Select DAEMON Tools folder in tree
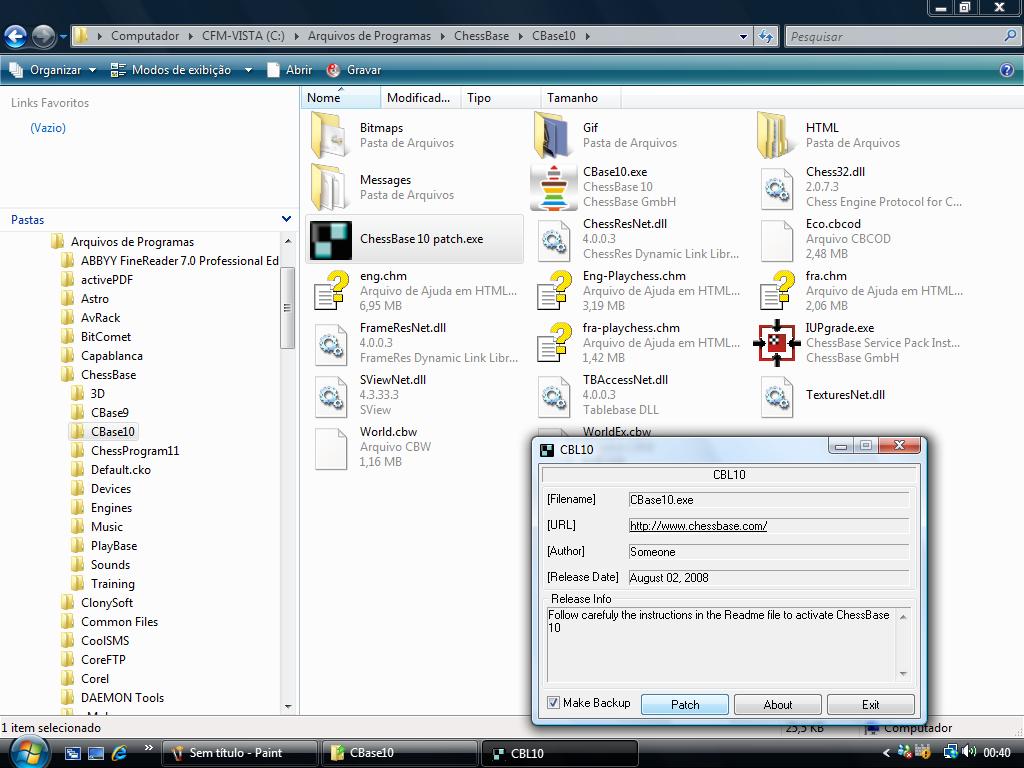Image resolution: width=1024 pixels, height=768 pixels. point(122,697)
